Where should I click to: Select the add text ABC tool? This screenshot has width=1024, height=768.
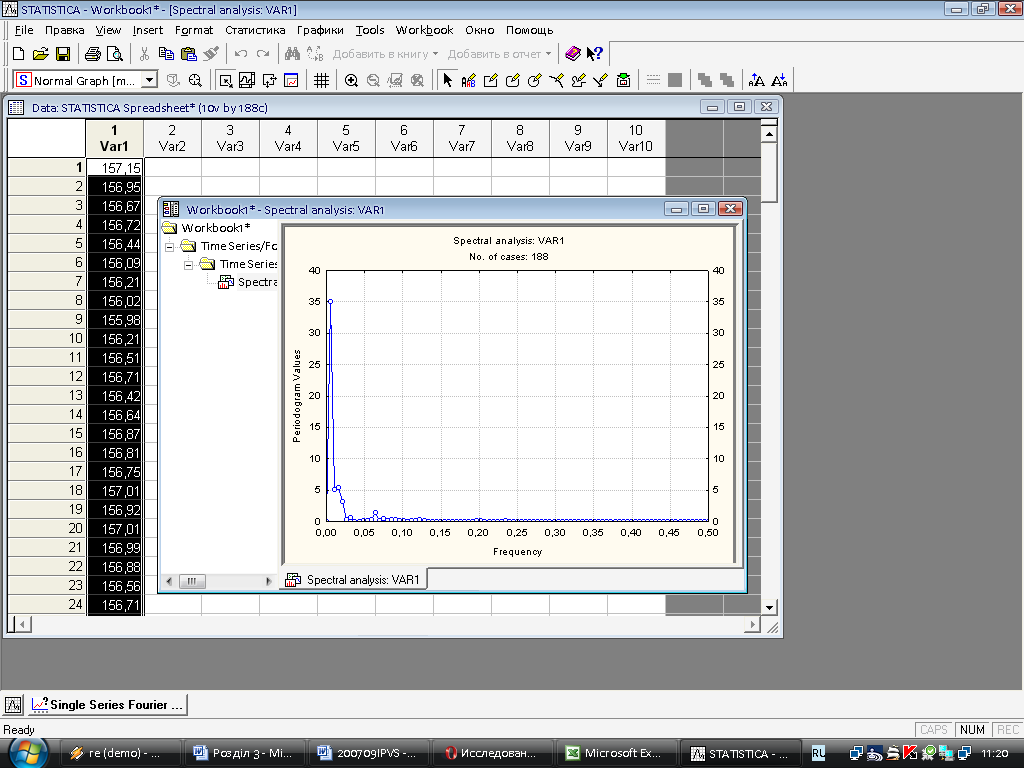[468, 81]
